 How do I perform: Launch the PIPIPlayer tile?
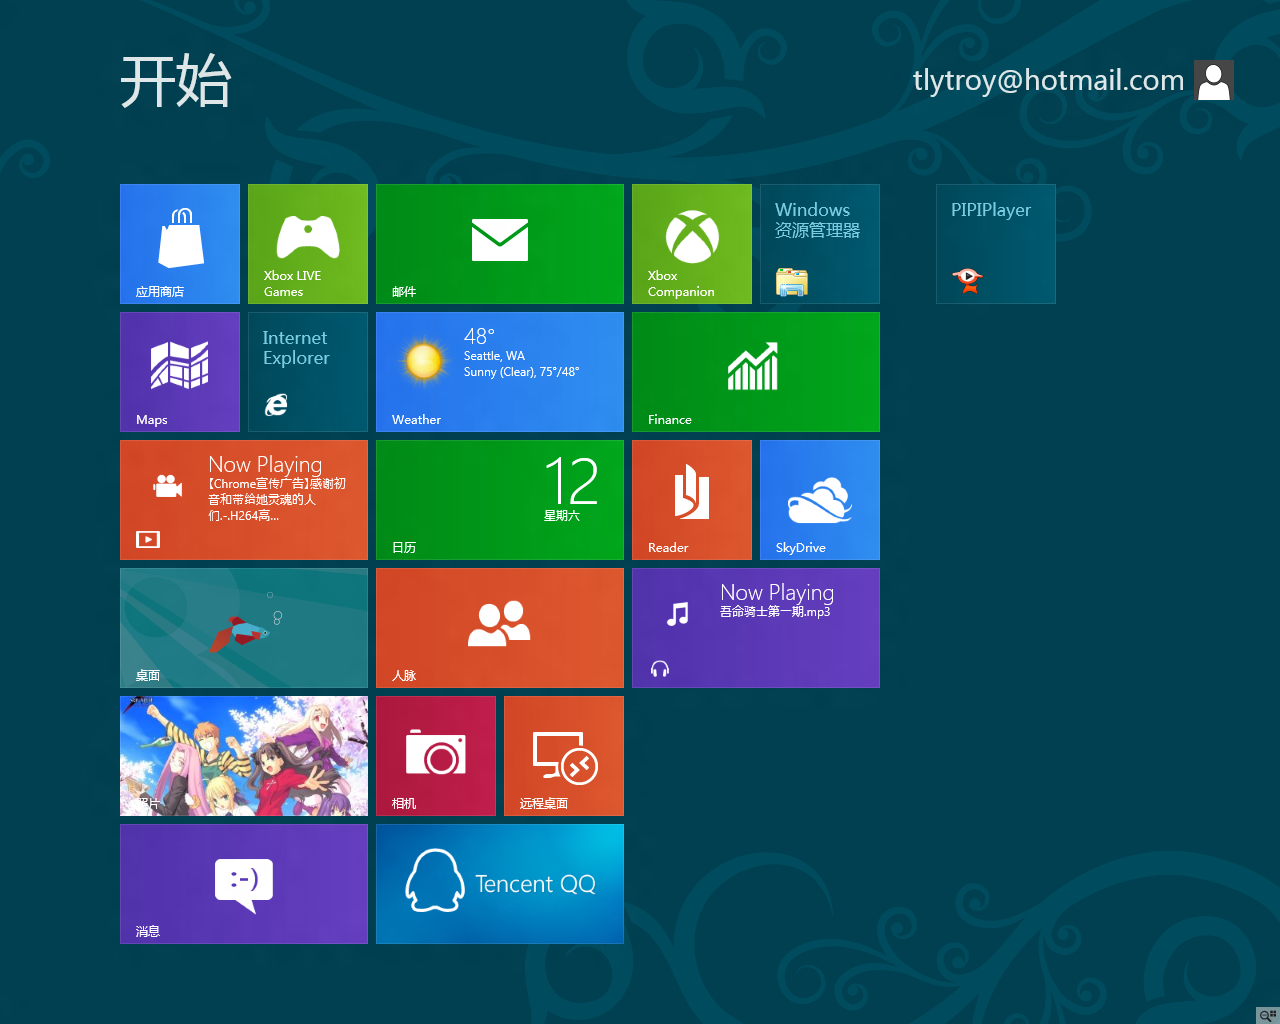click(x=996, y=244)
